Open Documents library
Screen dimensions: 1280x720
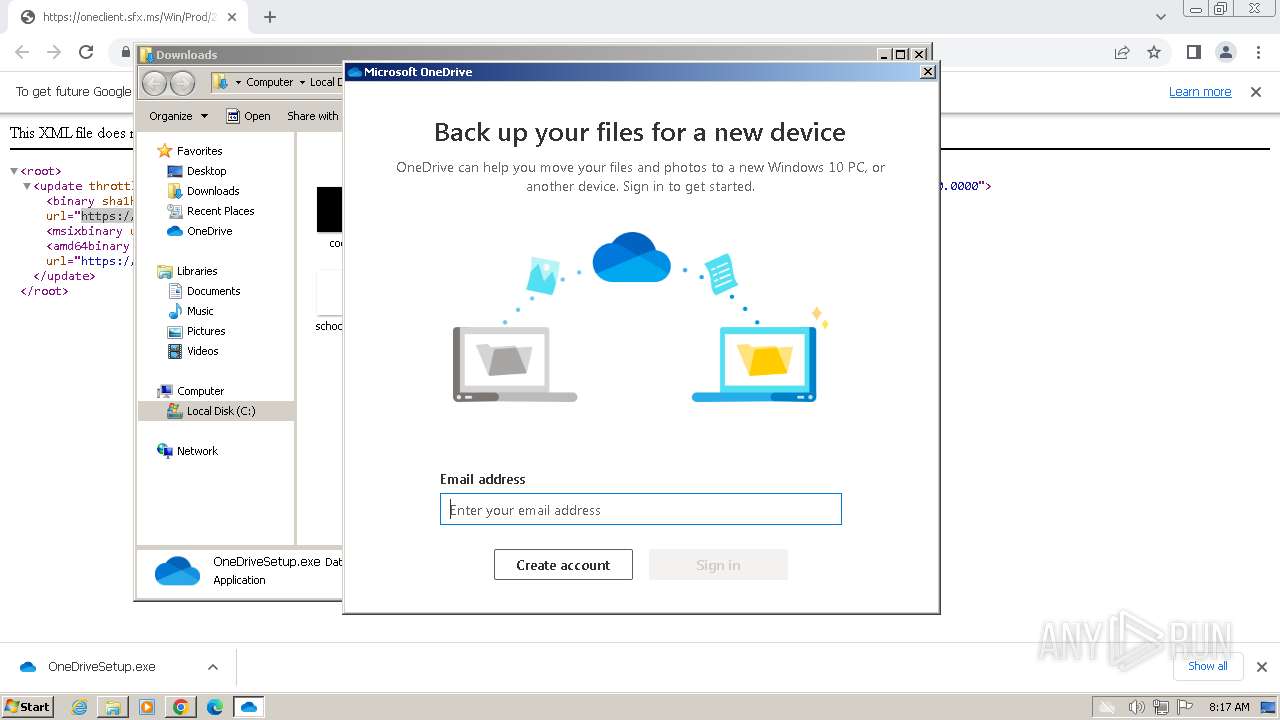[213, 291]
